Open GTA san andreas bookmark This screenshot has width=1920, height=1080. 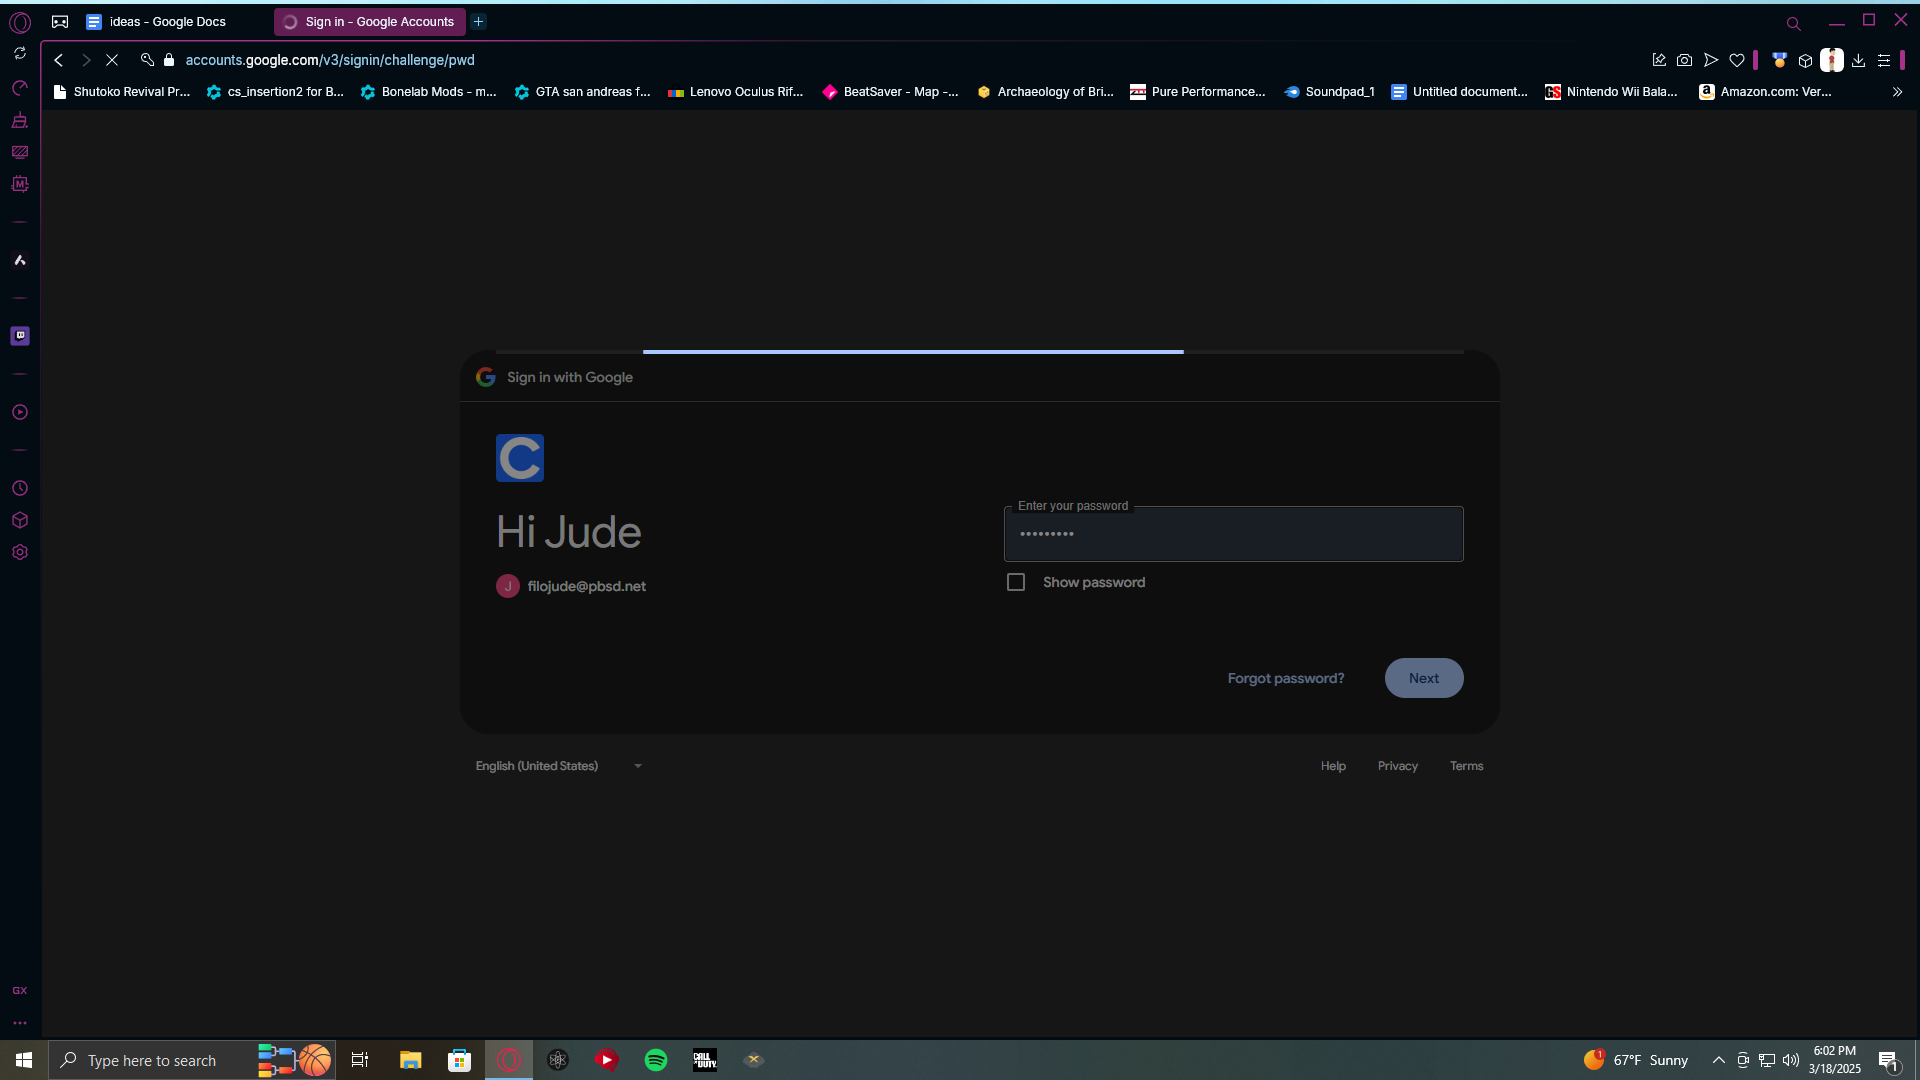tap(583, 92)
